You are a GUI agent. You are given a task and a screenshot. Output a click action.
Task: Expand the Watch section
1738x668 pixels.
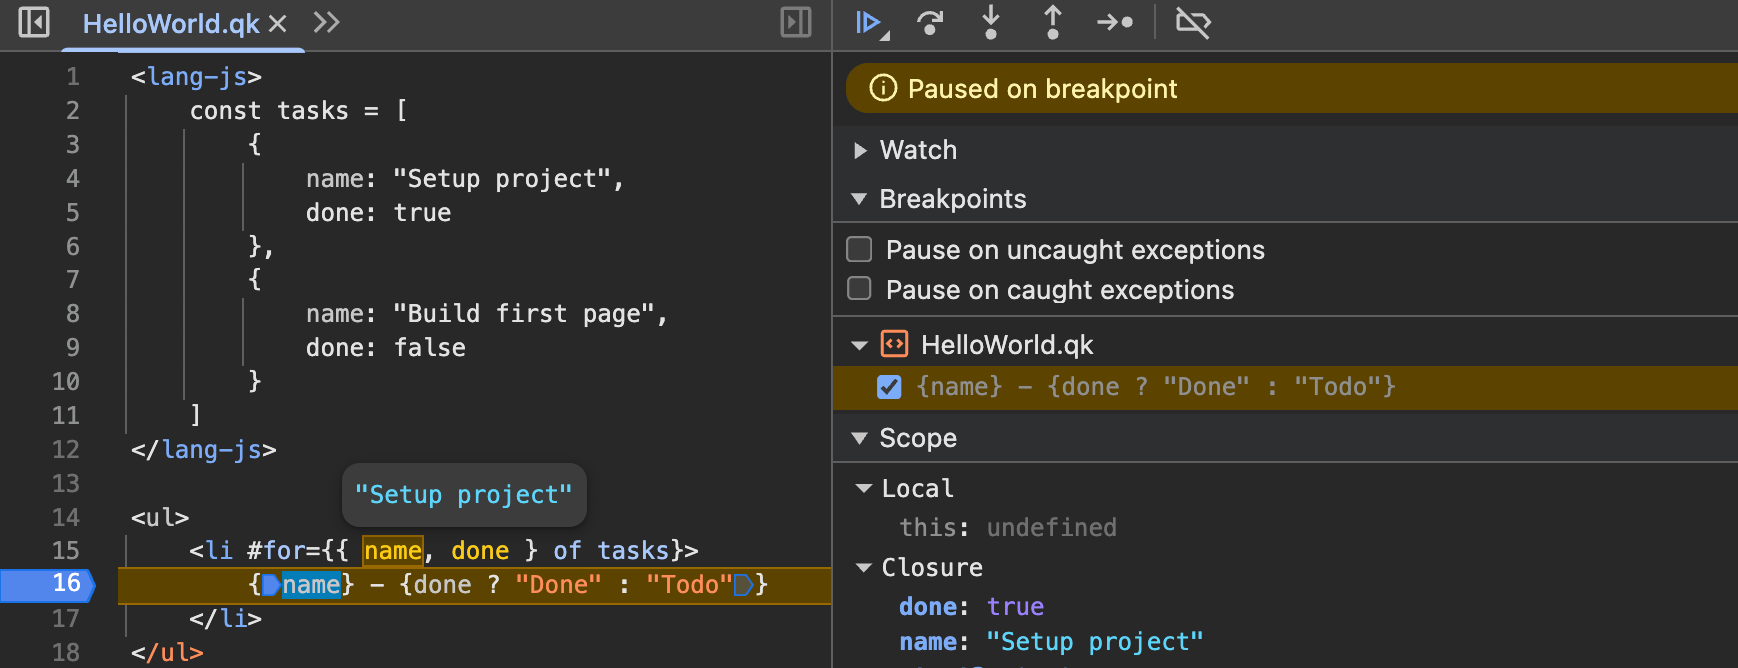pos(860,150)
